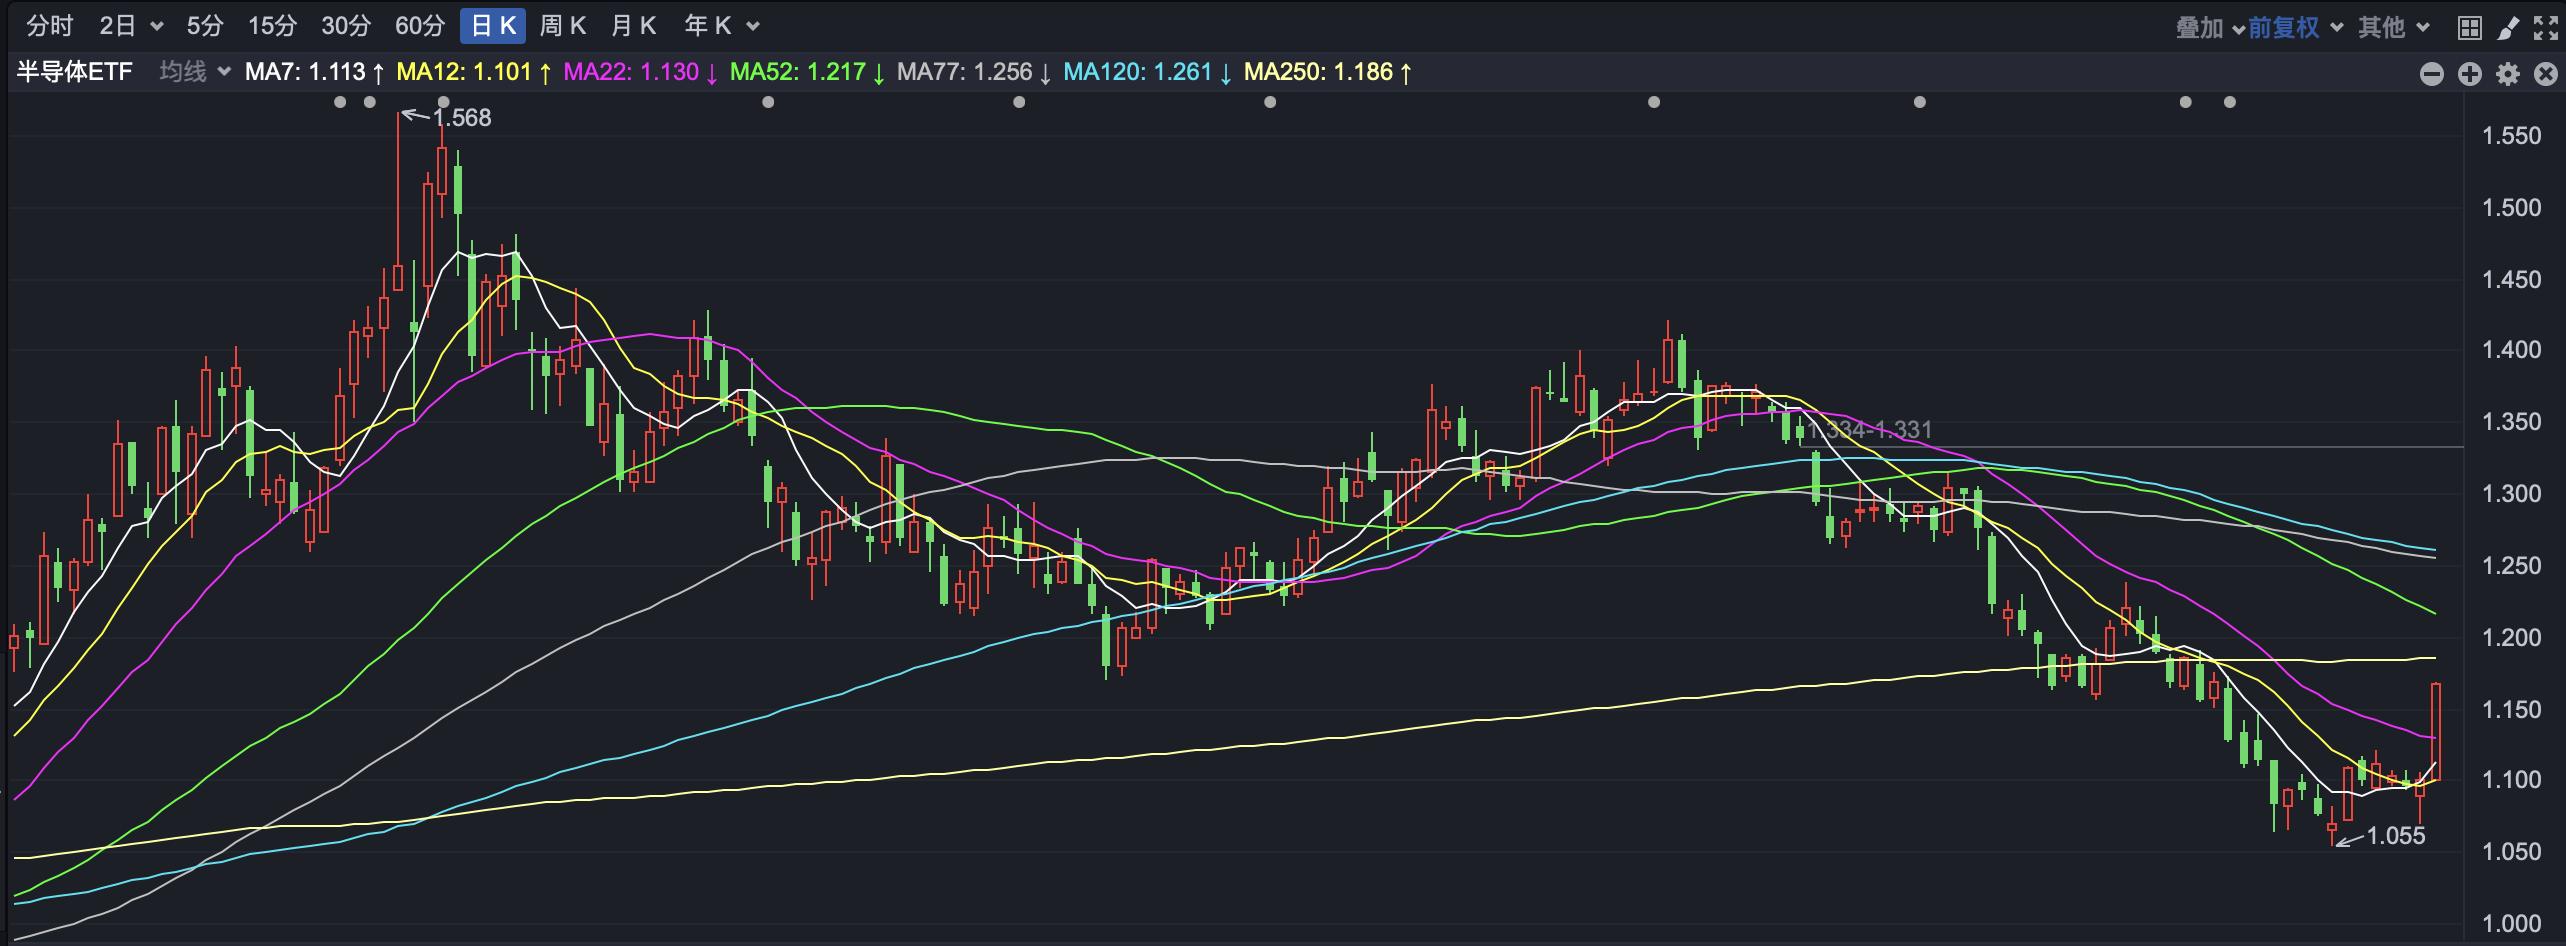Viewport: 2566px width, 946px height.
Task: Open the multi-chart grid layout
Action: point(2469,27)
